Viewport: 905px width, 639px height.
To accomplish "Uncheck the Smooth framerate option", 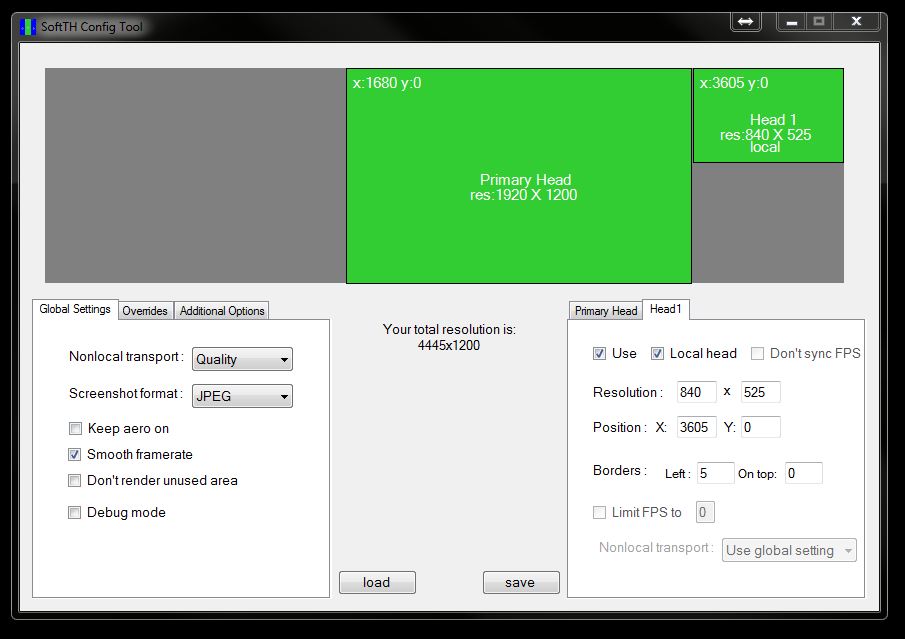I will click(75, 455).
